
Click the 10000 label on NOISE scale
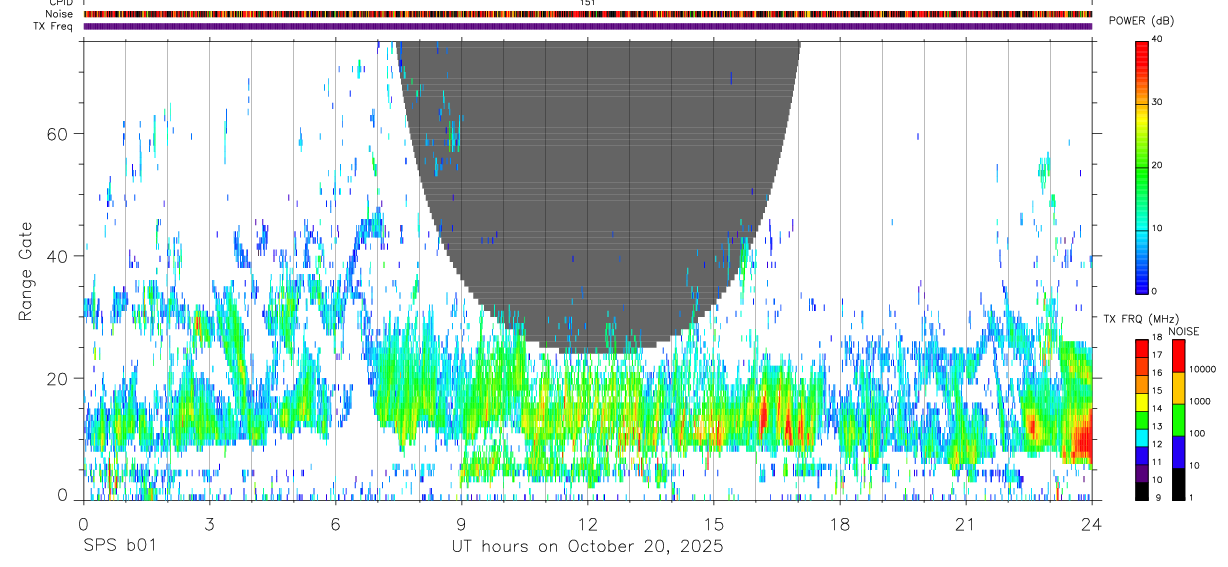[1202, 369]
